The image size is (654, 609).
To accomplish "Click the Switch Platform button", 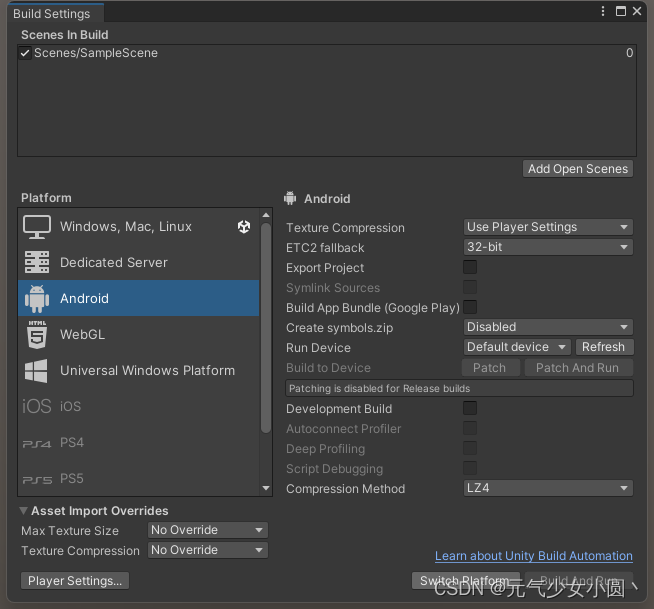I will [465, 581].
